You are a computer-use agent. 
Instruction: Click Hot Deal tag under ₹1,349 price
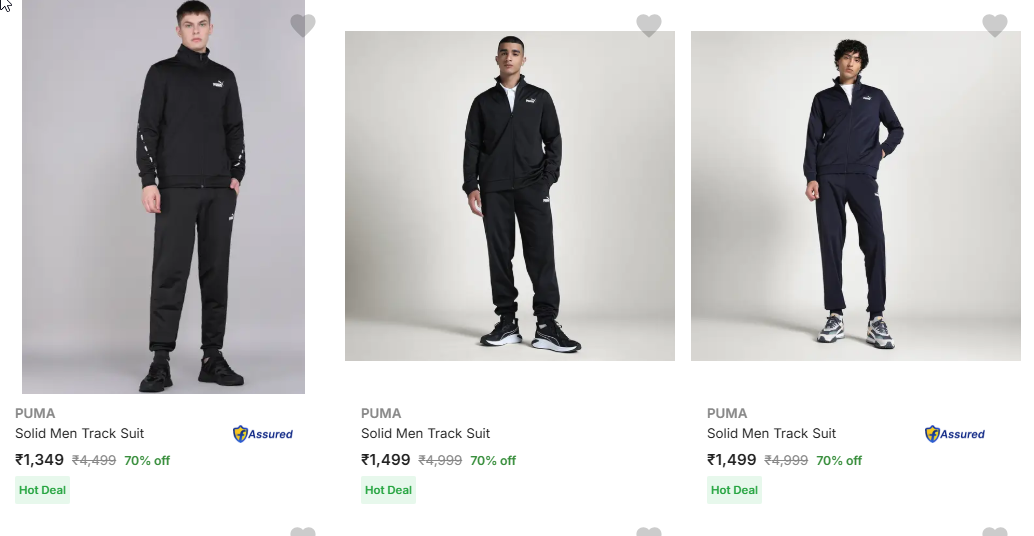pyautogui.click(x=43, y=490)
